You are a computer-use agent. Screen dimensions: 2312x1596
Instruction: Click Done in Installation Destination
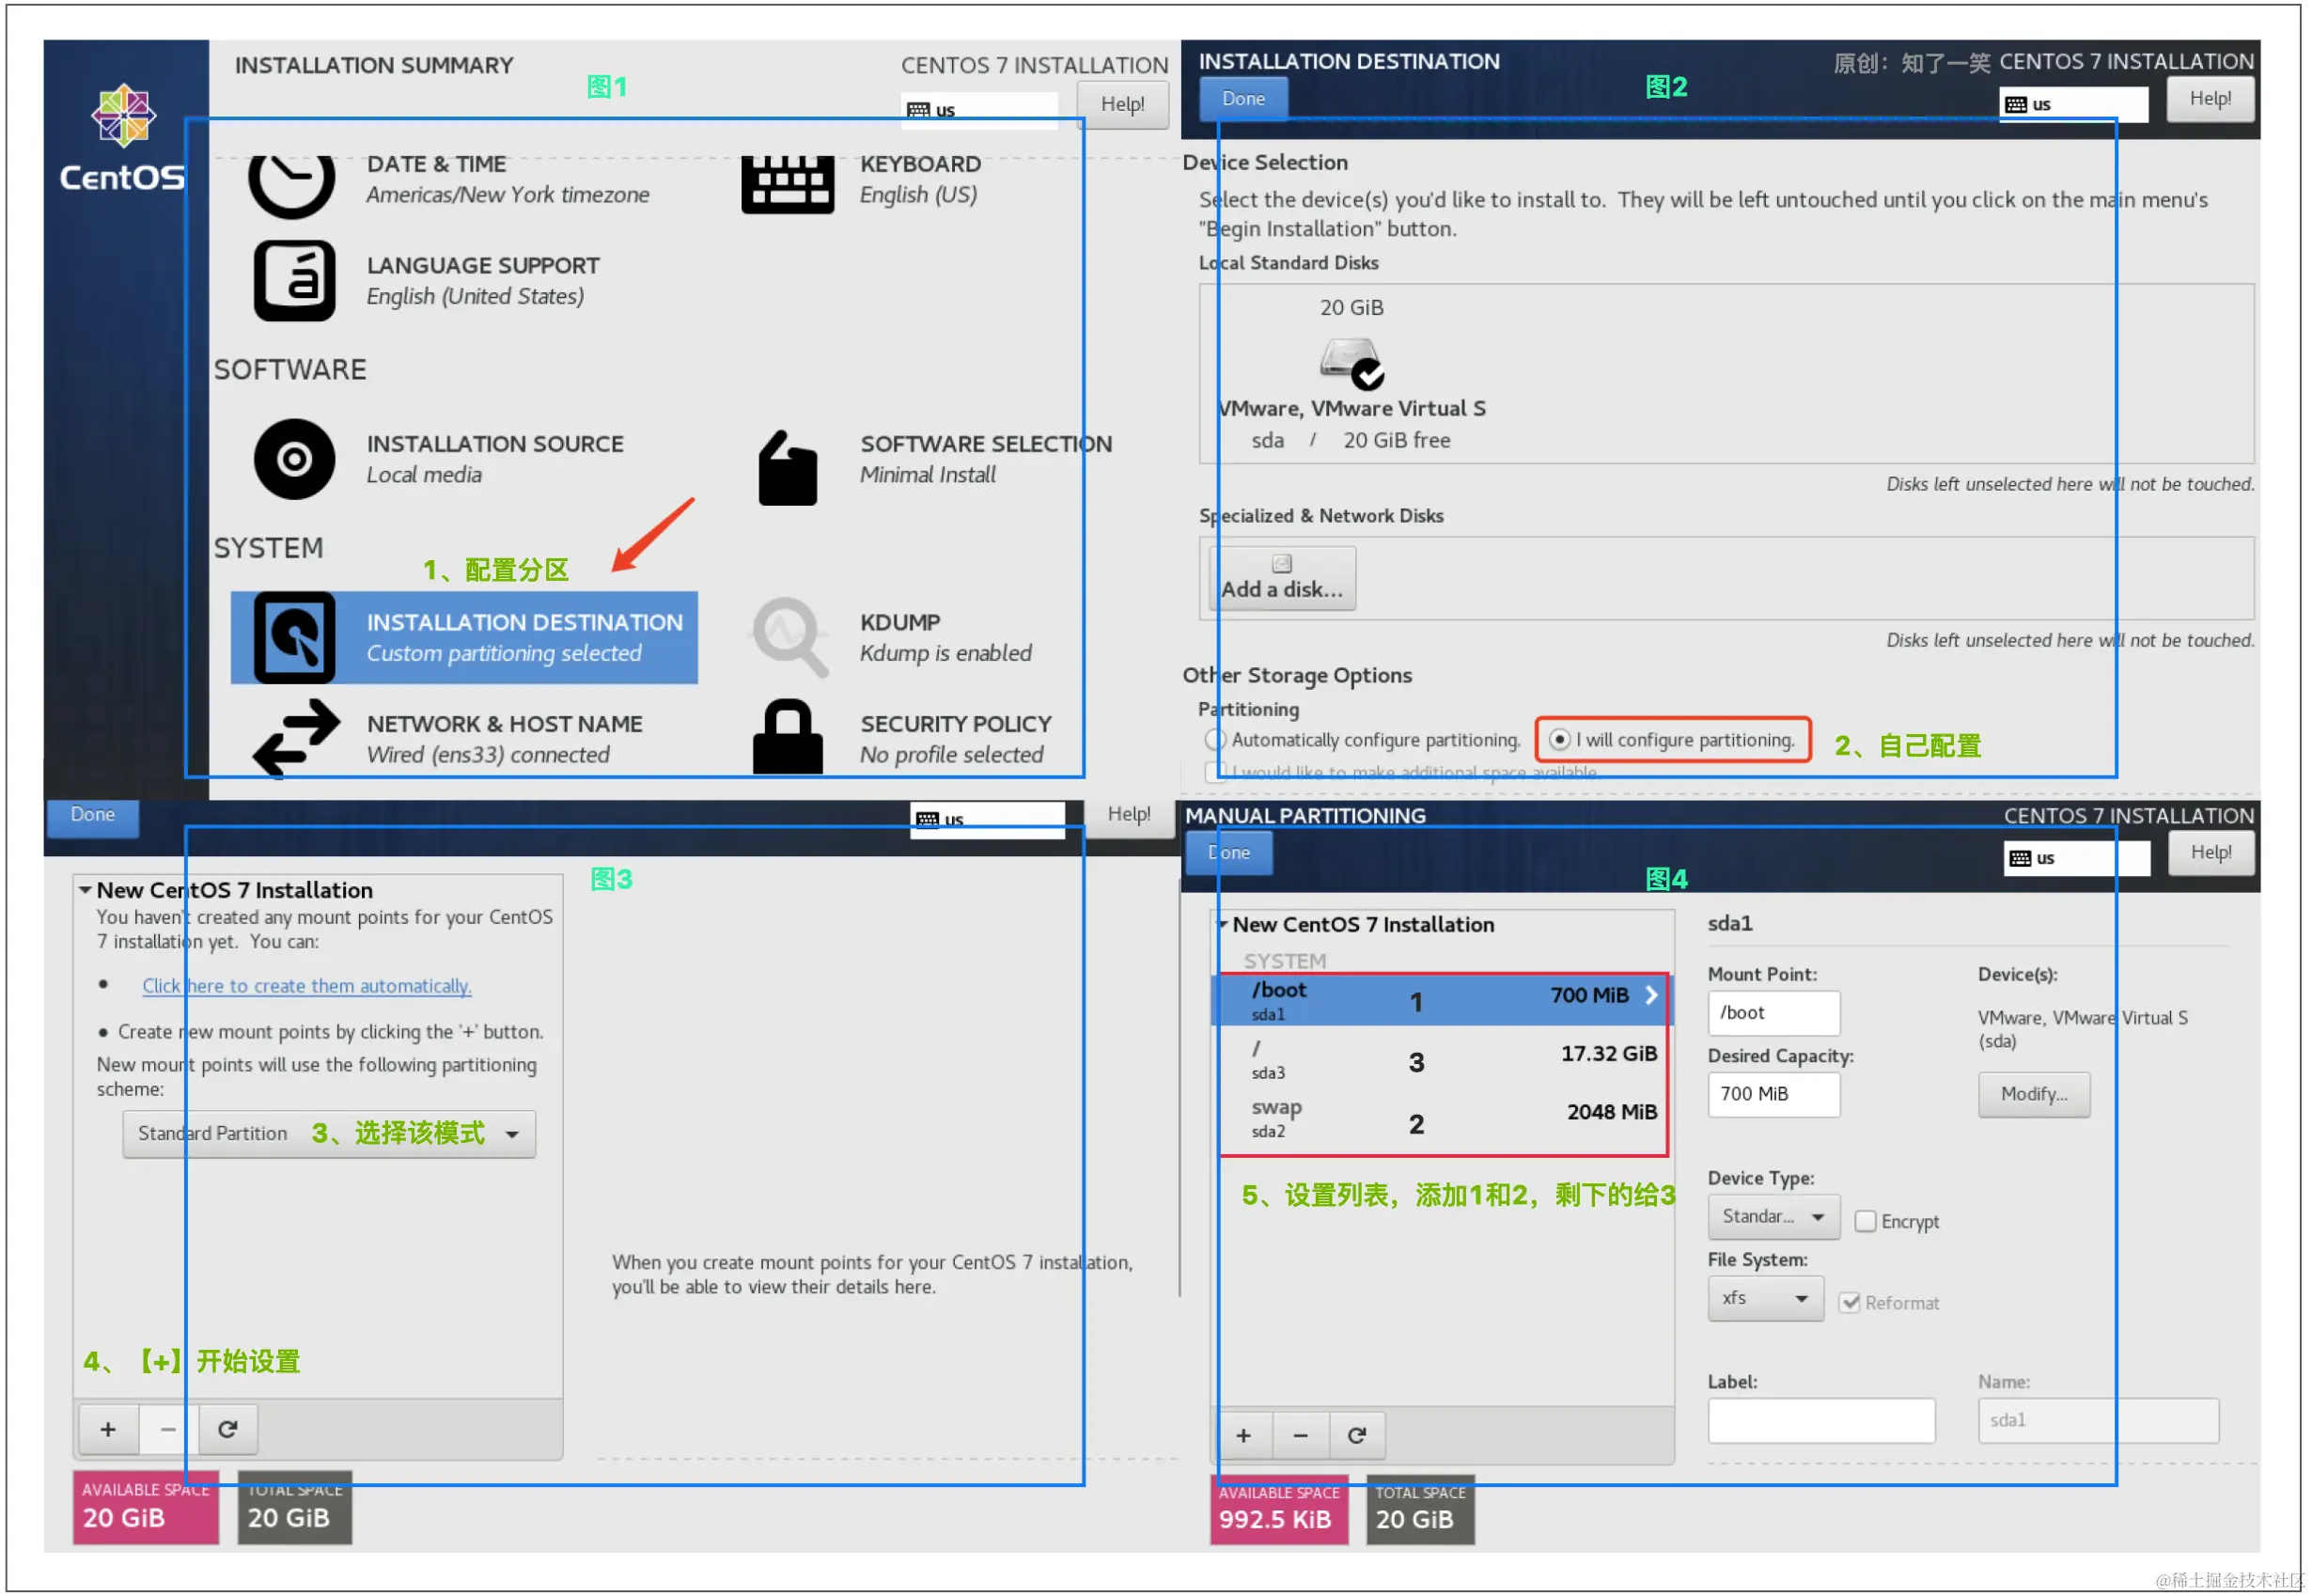1244,99
